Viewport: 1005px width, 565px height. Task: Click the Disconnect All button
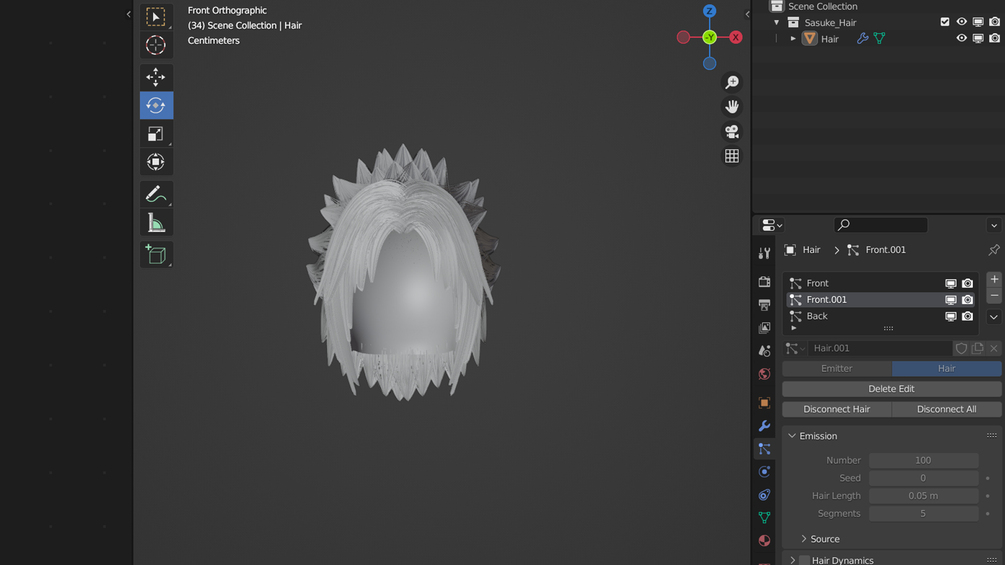[946, 409]
